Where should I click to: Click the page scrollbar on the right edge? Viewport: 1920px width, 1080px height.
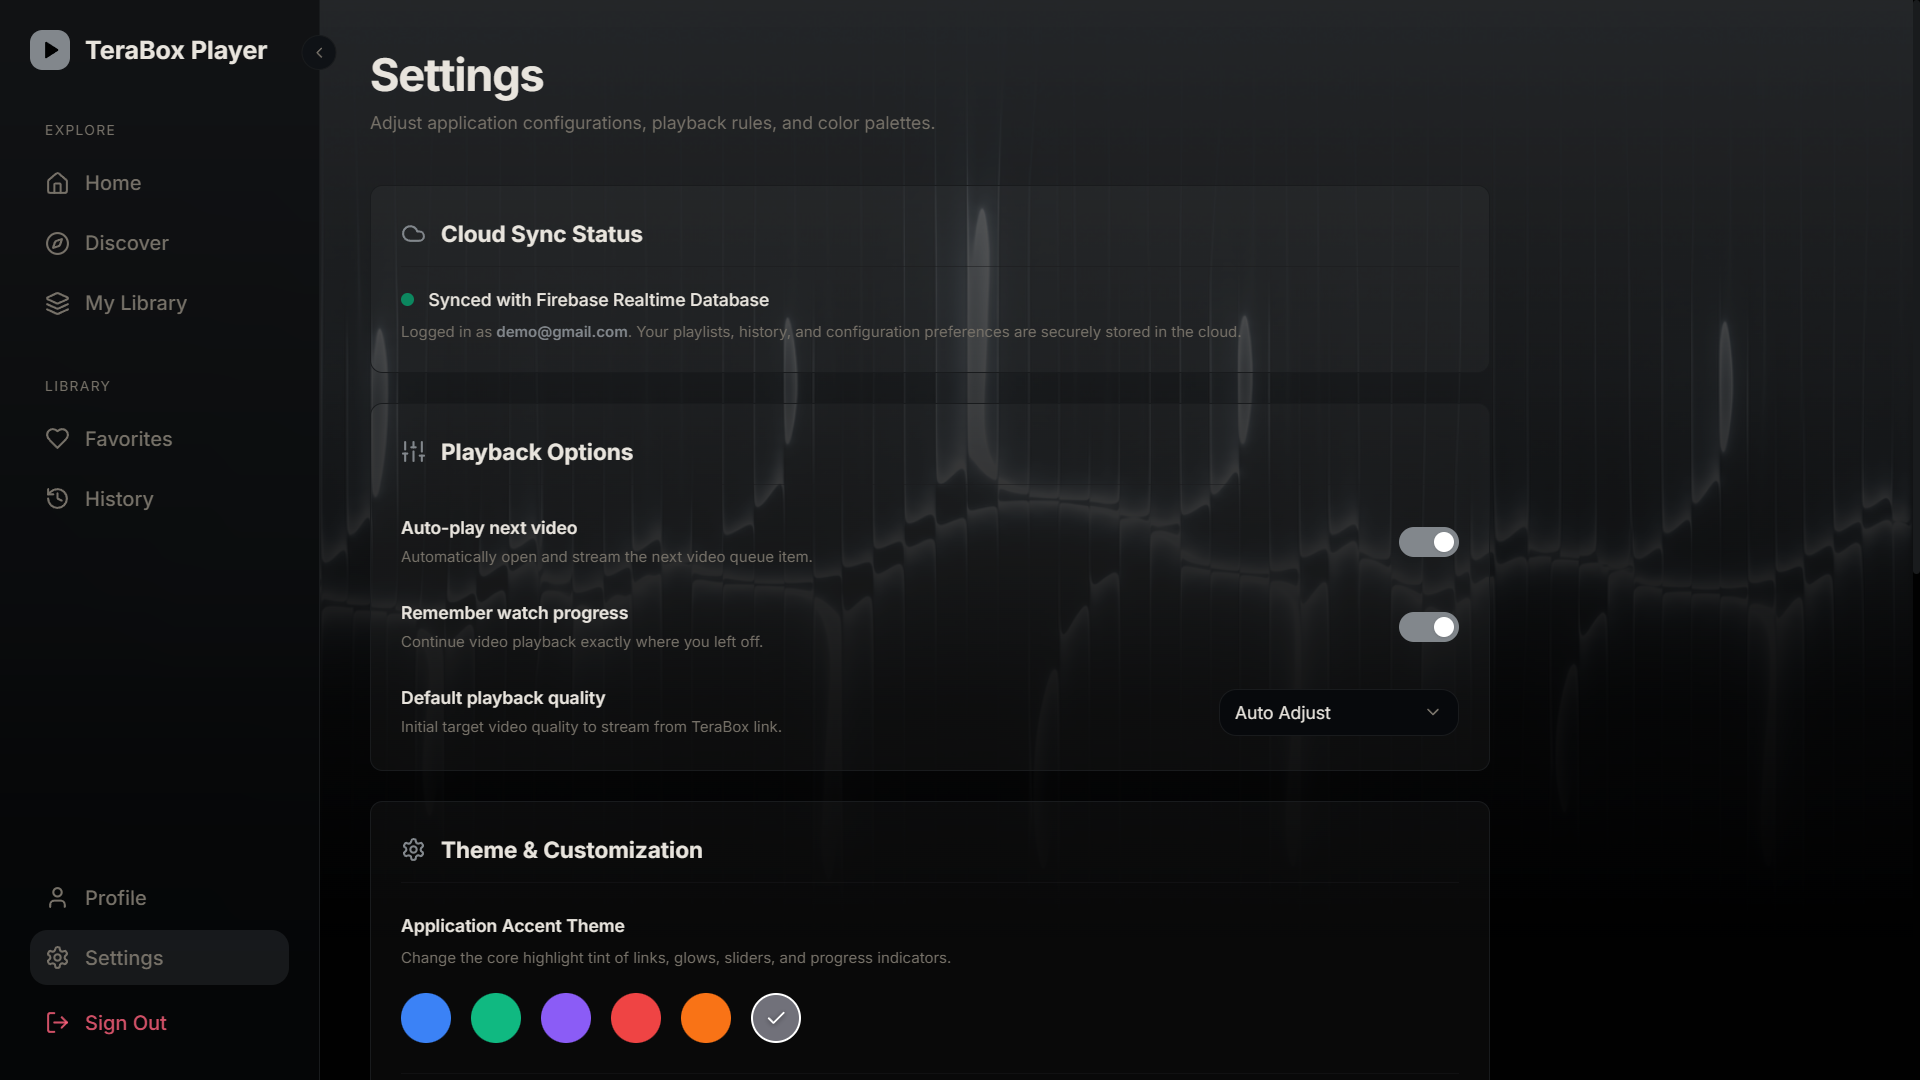1915,288
